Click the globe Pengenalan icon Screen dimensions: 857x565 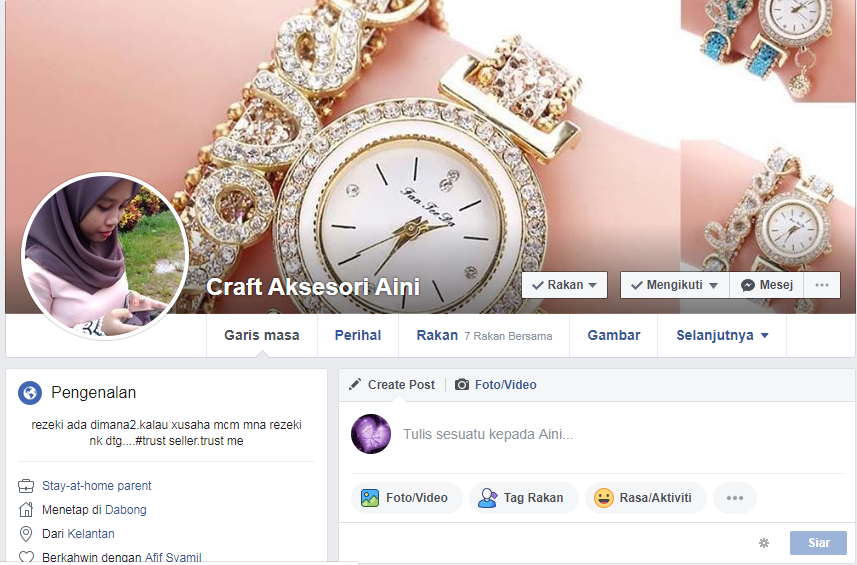click(30, 393)
